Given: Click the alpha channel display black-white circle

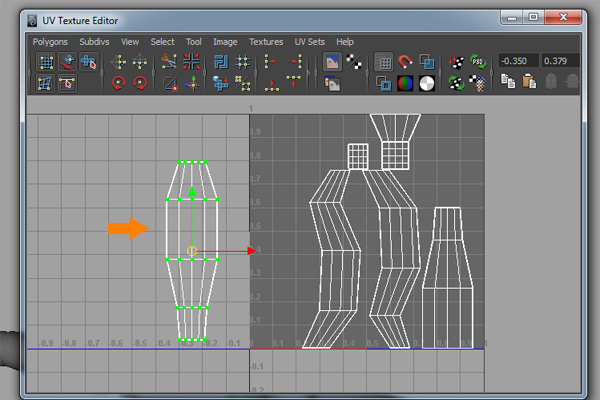Looking at the screenshot, I should (x=427, y=84).
